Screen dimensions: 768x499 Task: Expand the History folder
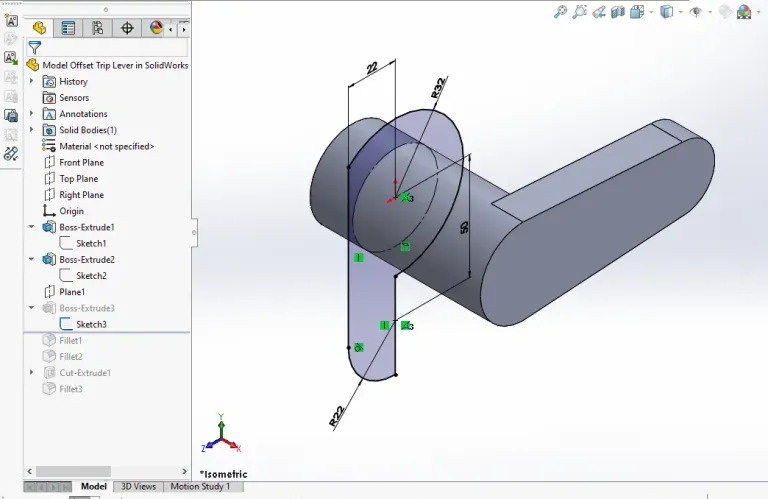[32, 81]
